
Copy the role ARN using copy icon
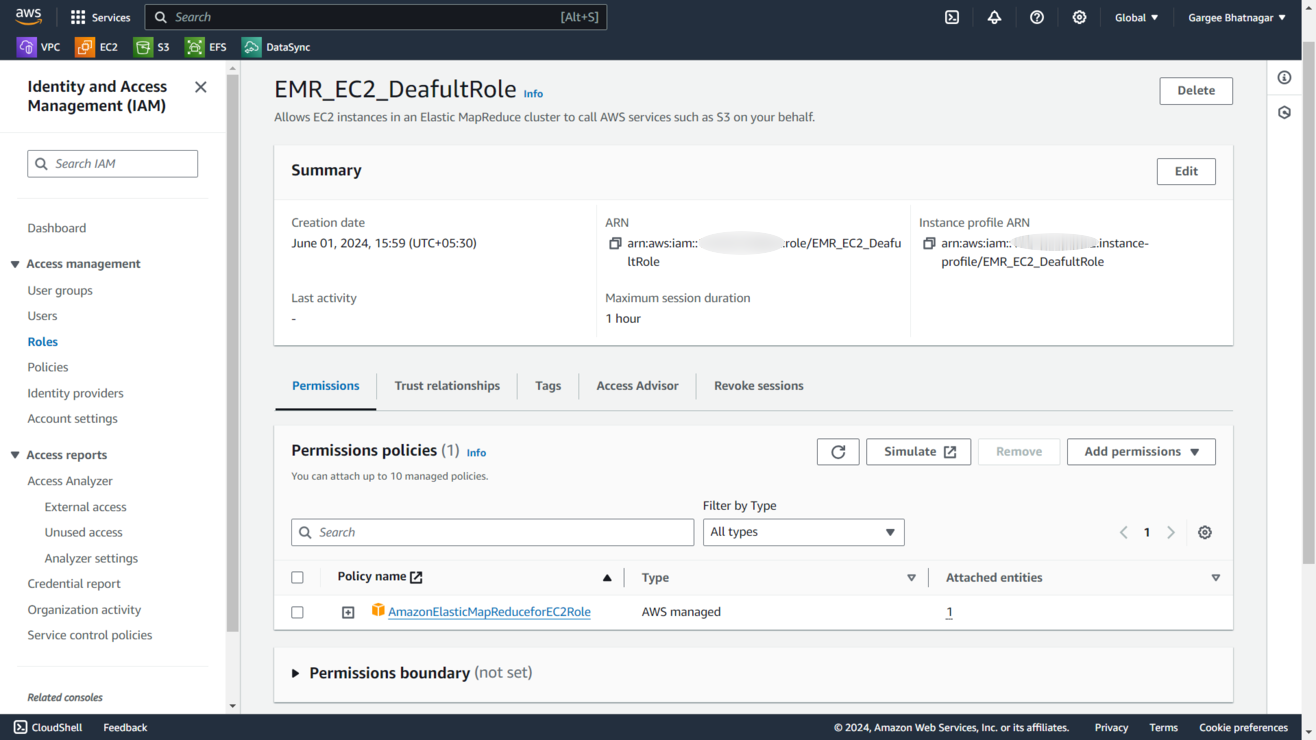coord(615,244)
